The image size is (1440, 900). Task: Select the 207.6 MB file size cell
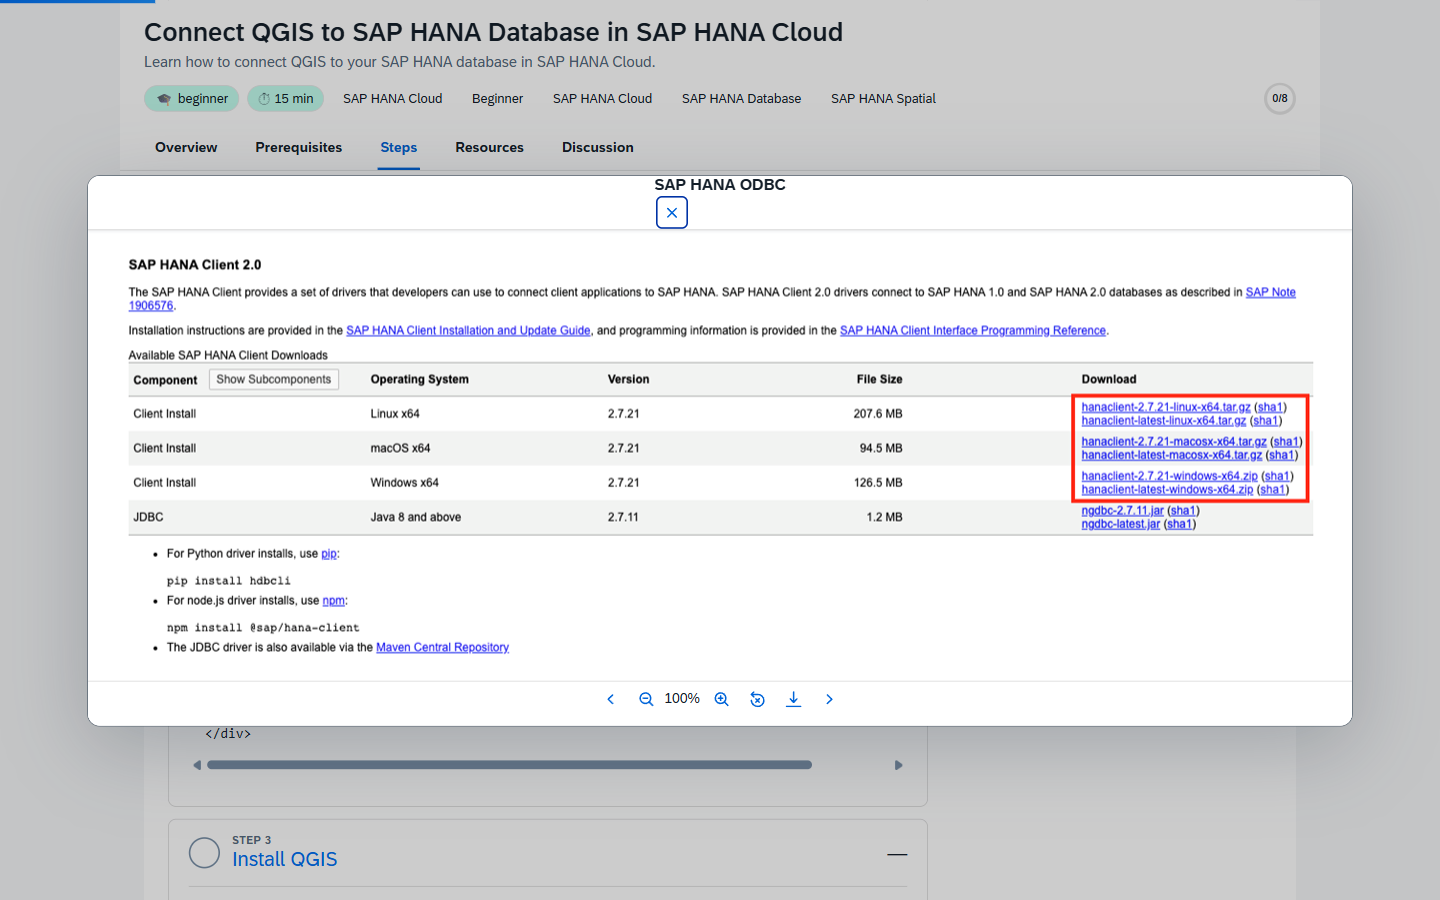click(x=877, y=414)
